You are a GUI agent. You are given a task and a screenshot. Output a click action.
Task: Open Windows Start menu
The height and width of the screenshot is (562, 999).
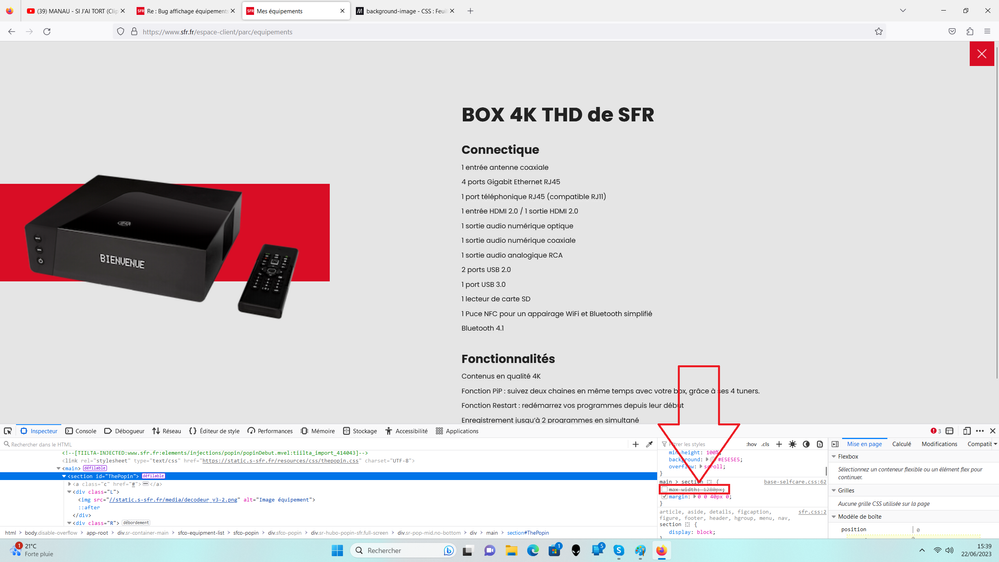click(337, 551)
